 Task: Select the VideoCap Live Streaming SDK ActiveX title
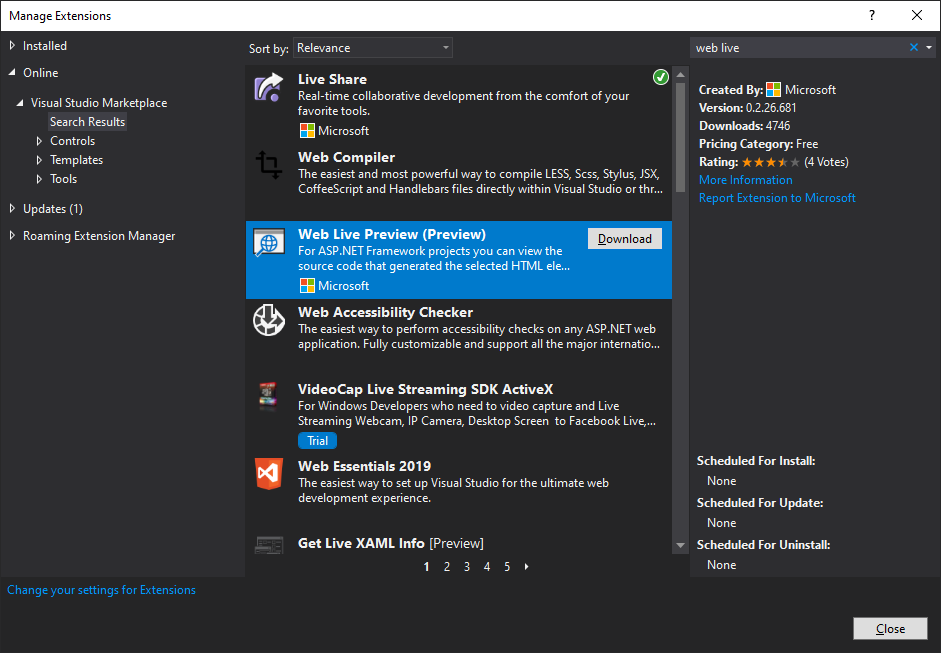pyautogui.click(x=425, y=389)
